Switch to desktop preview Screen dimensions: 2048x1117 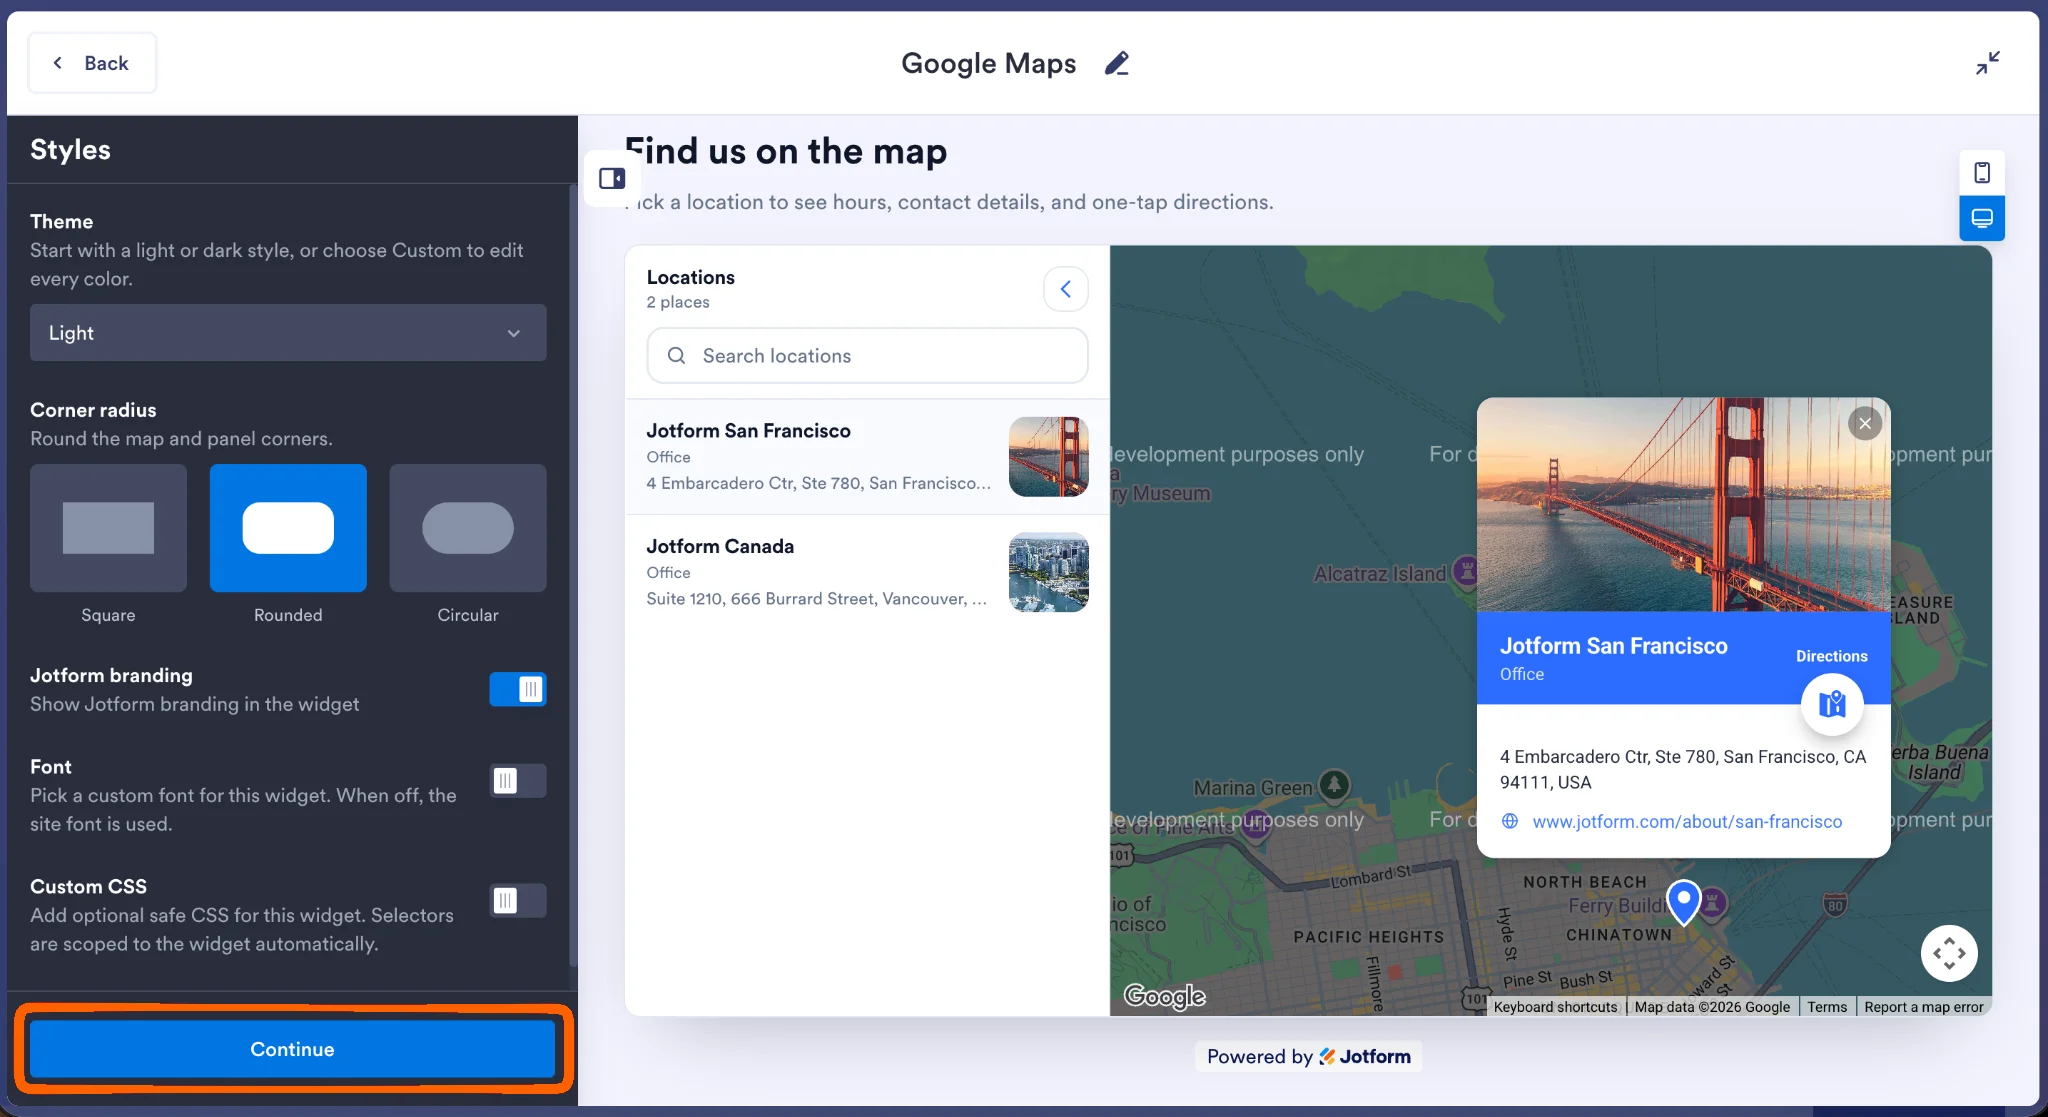pos(1982,218)
